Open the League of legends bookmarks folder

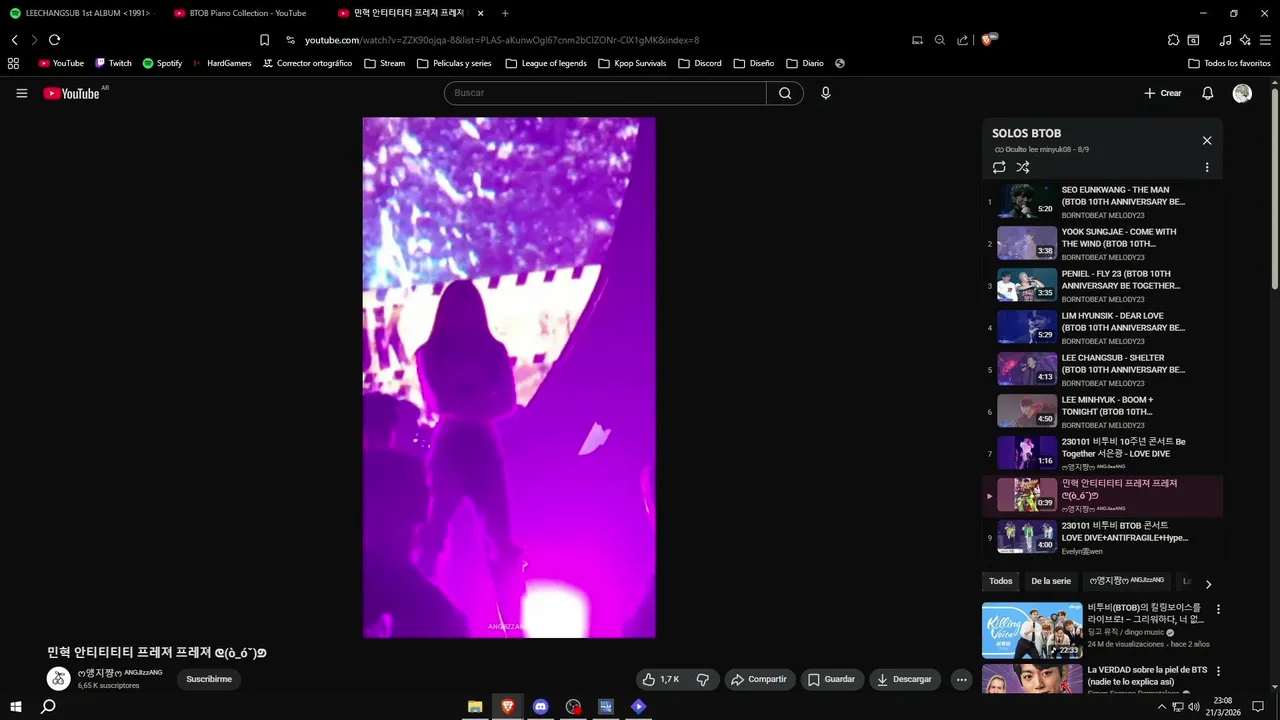[x=546, y=63]
